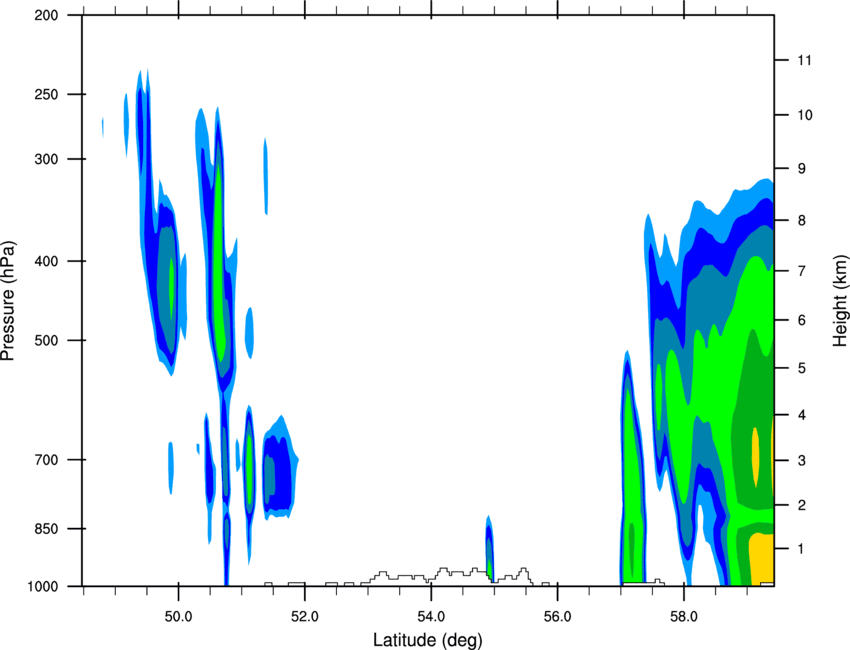Image resolution: width=850 pixels, height=650 pixels.
Task: Click the 52.0 latitude tick label
Action: click(x=305, y=617)
